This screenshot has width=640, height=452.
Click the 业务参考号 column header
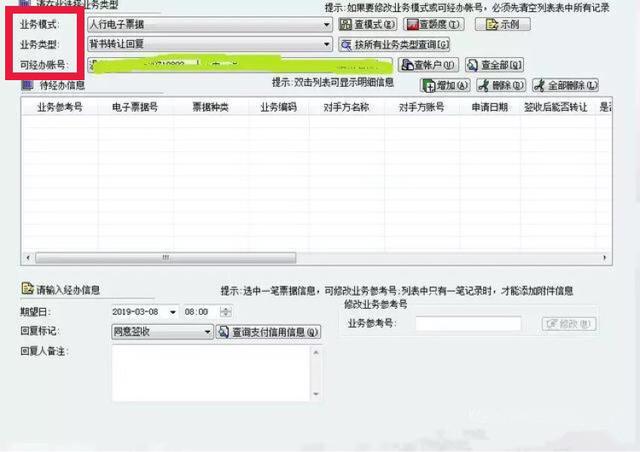tap(60, 107)
